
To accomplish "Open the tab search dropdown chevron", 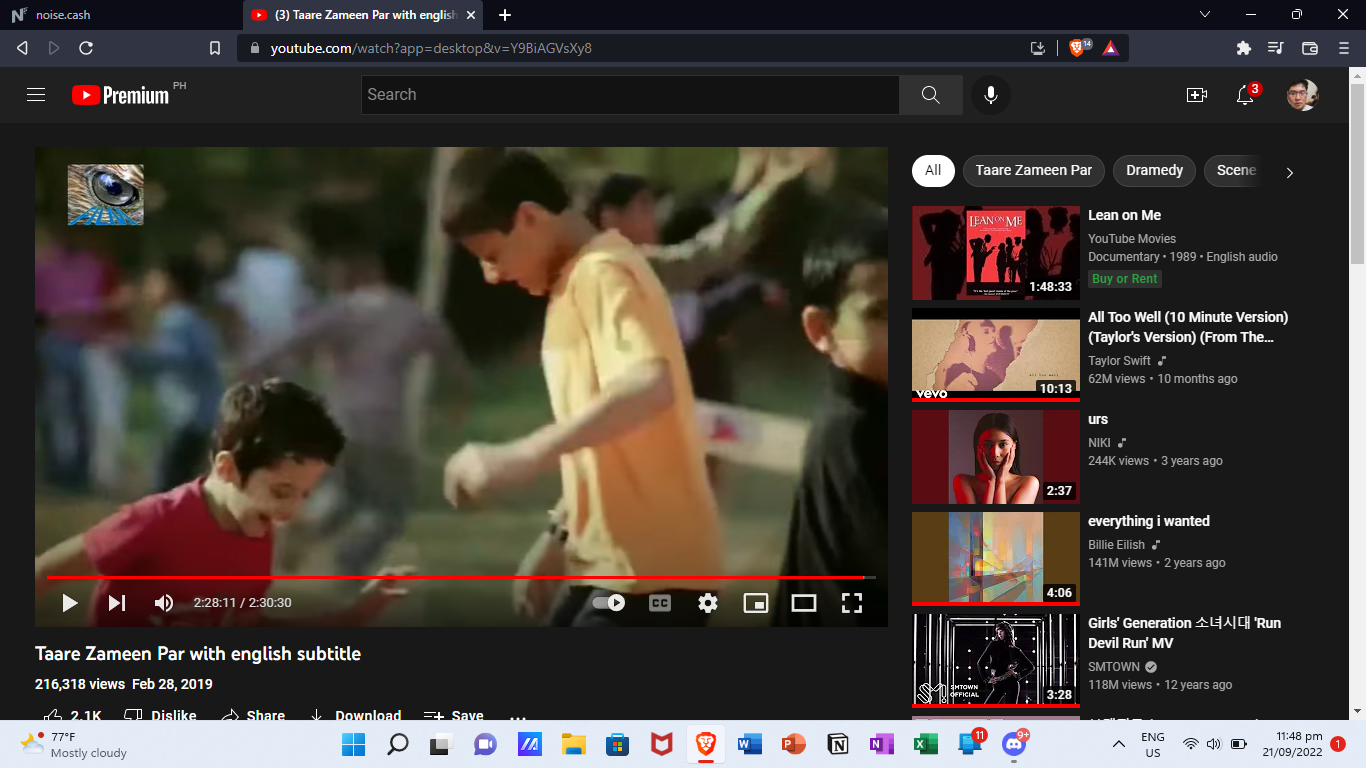I will 1205,15.
